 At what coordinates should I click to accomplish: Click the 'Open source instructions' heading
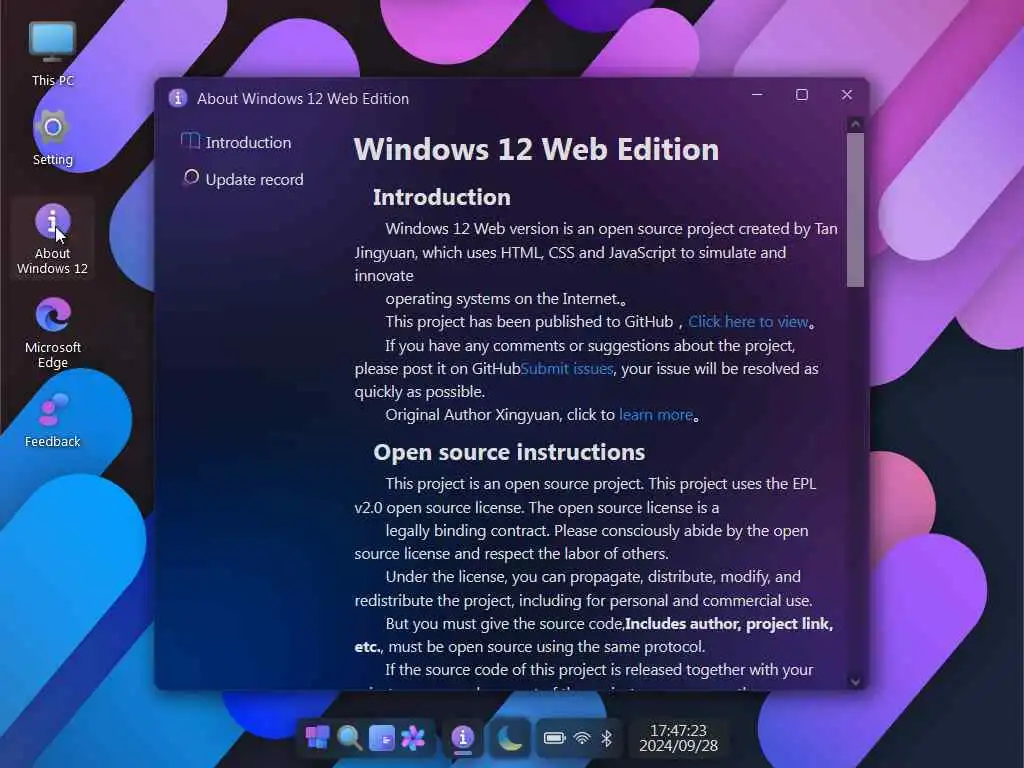click(x=509, y=452)
